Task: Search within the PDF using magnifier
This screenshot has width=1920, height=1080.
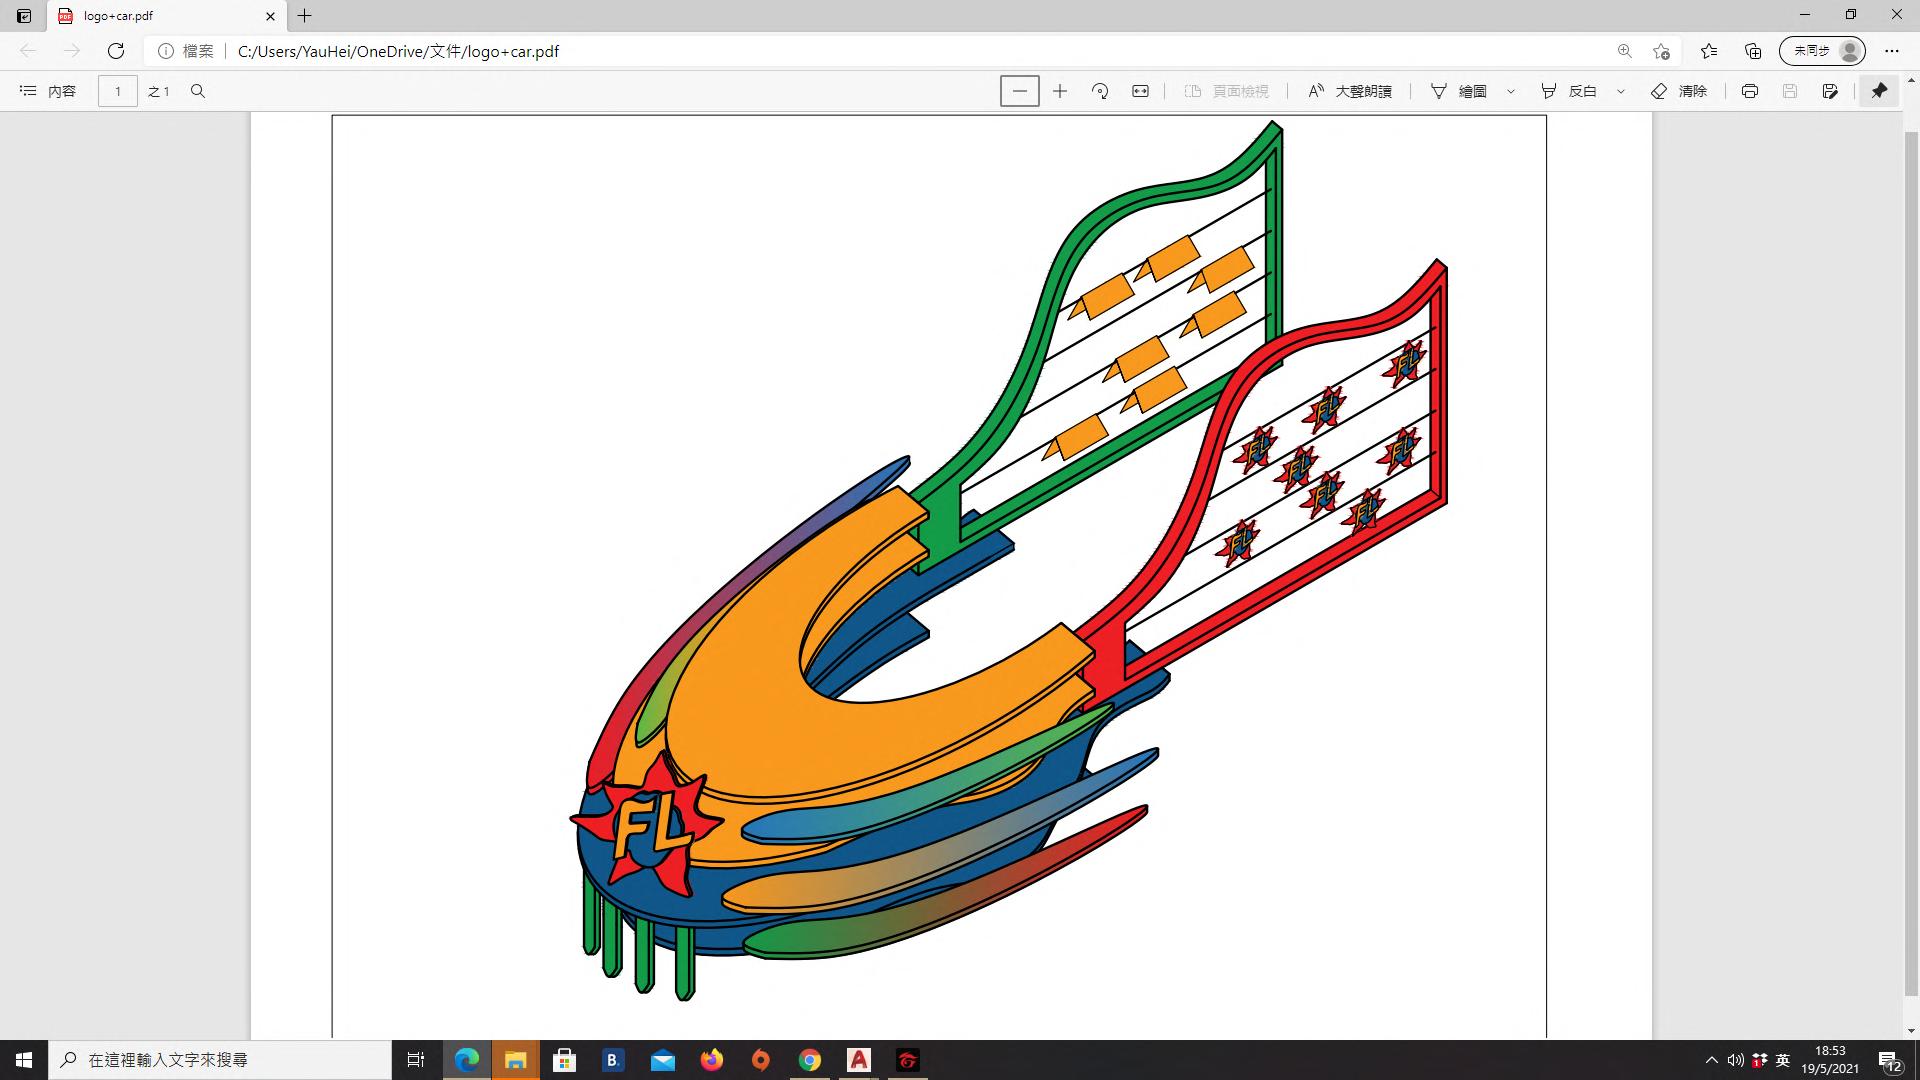Action: tap(198, 91)
